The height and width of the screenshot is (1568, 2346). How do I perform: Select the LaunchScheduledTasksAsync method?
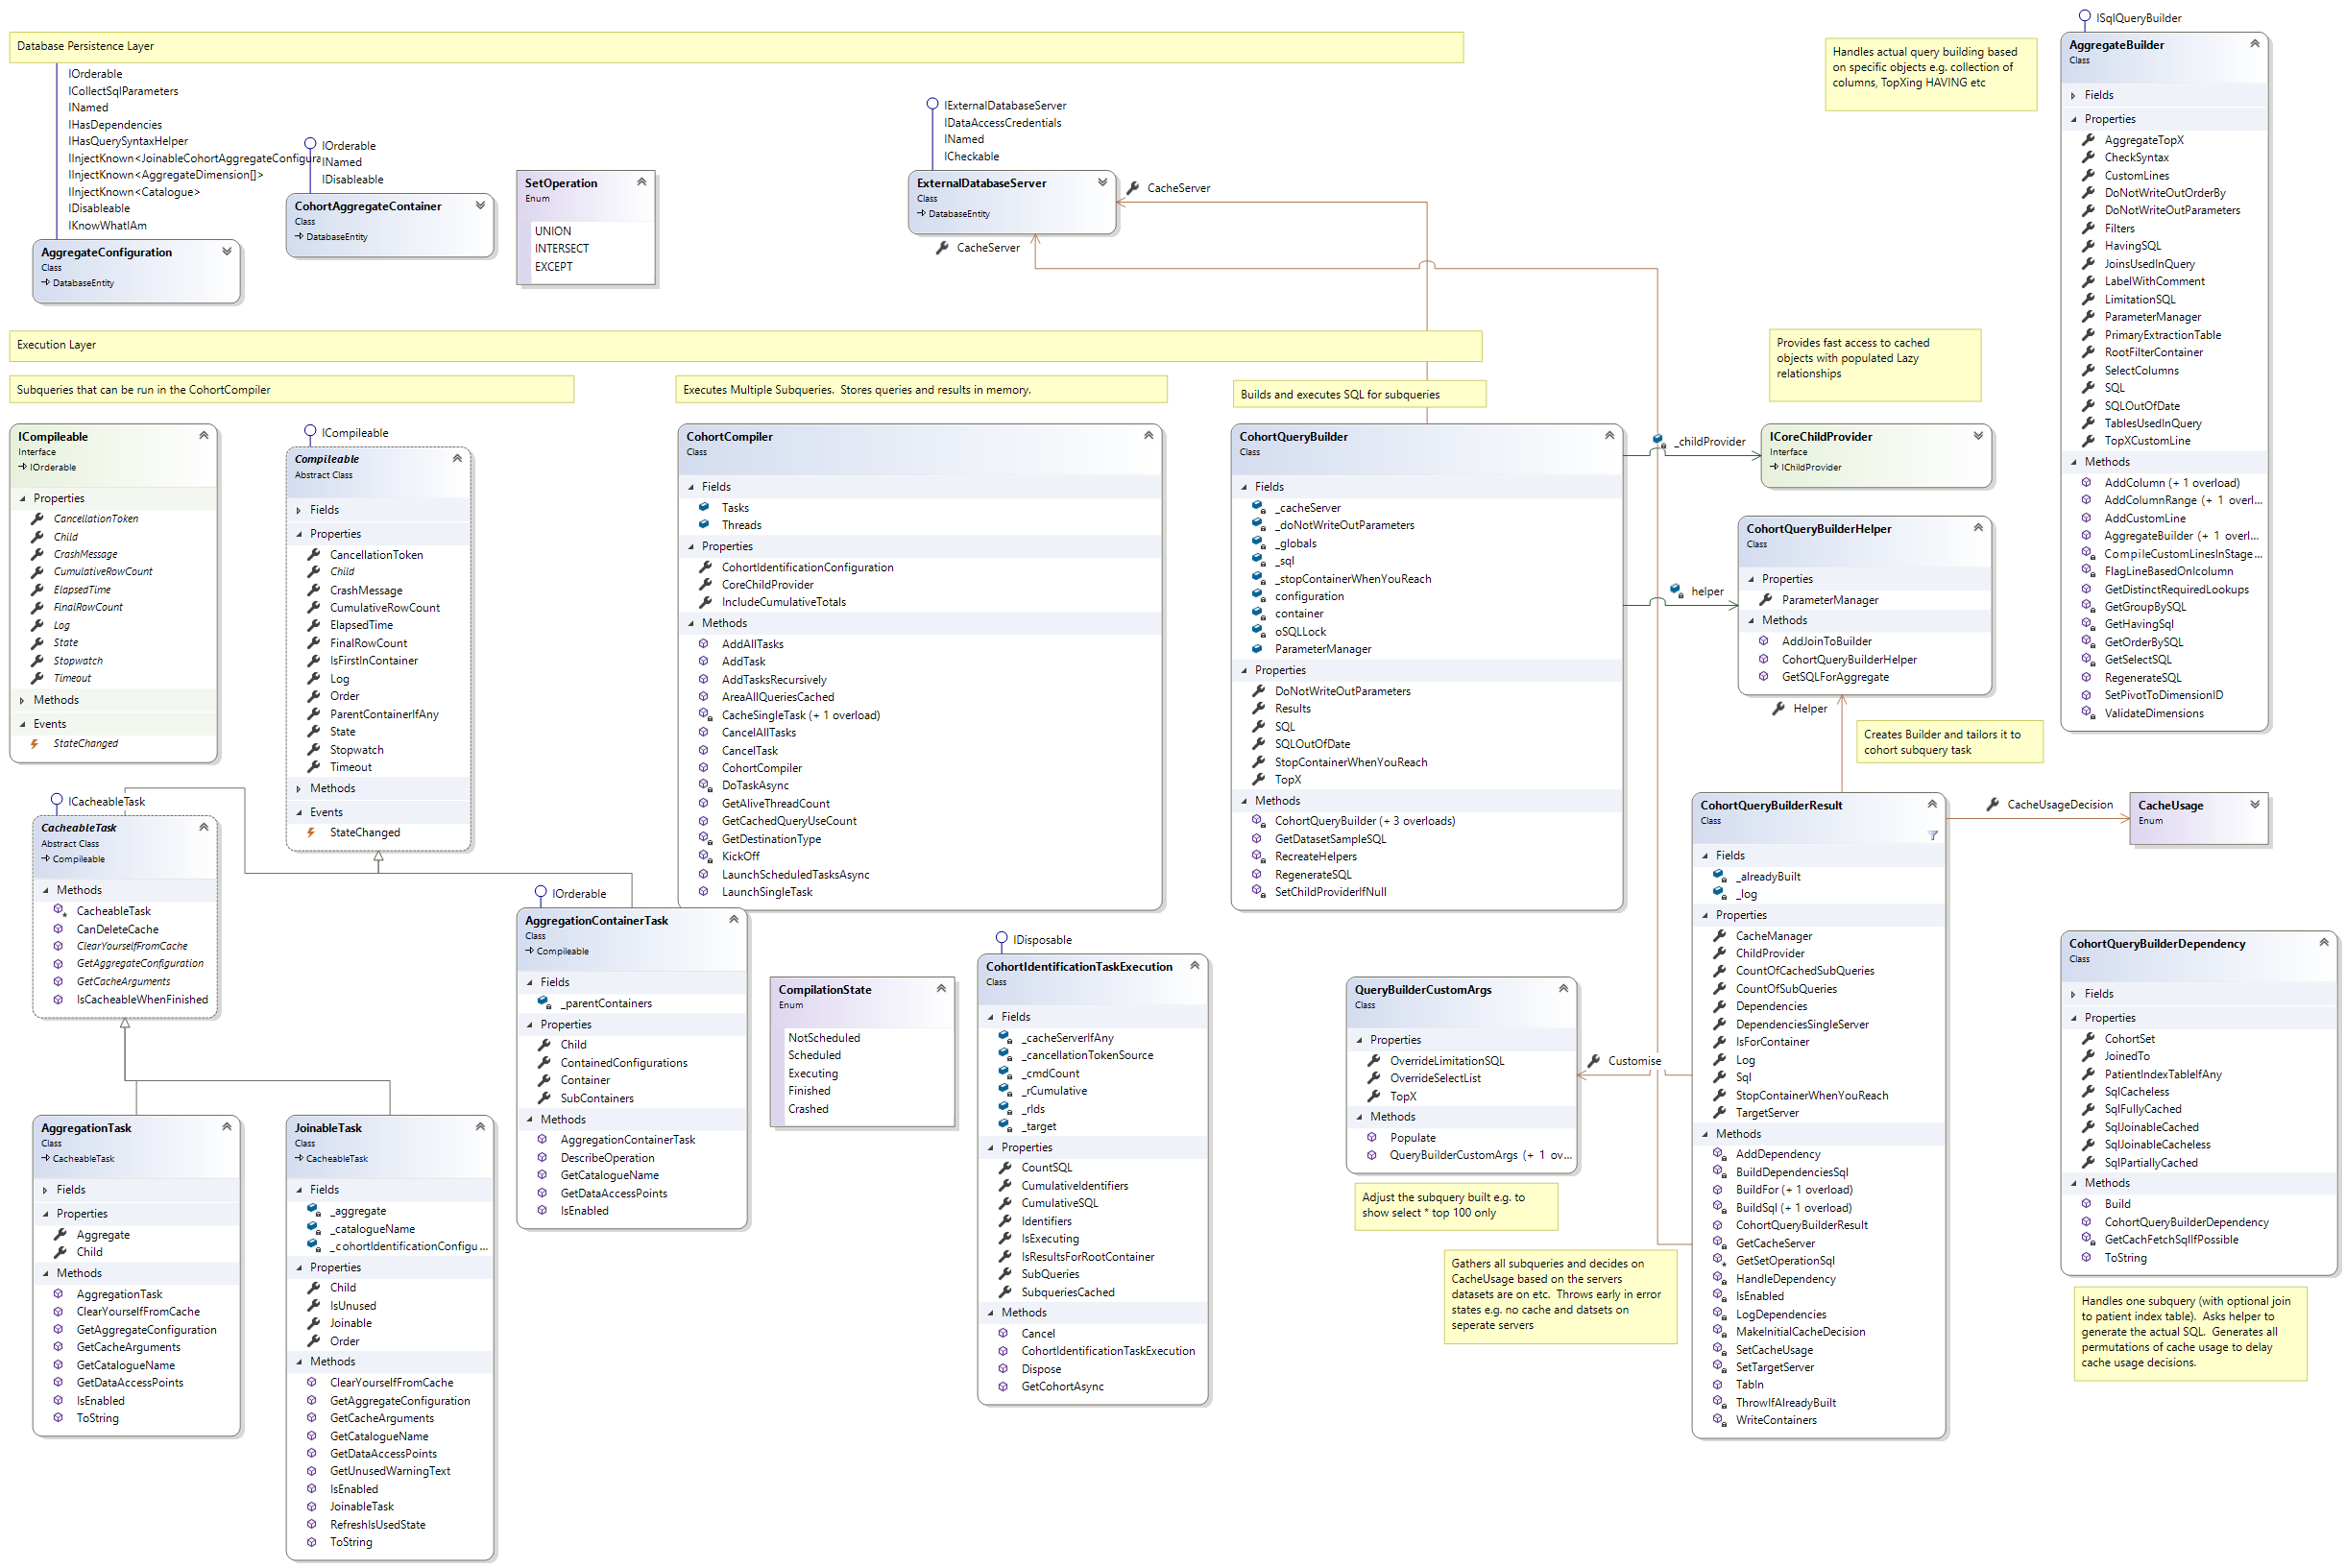point(795,875)
